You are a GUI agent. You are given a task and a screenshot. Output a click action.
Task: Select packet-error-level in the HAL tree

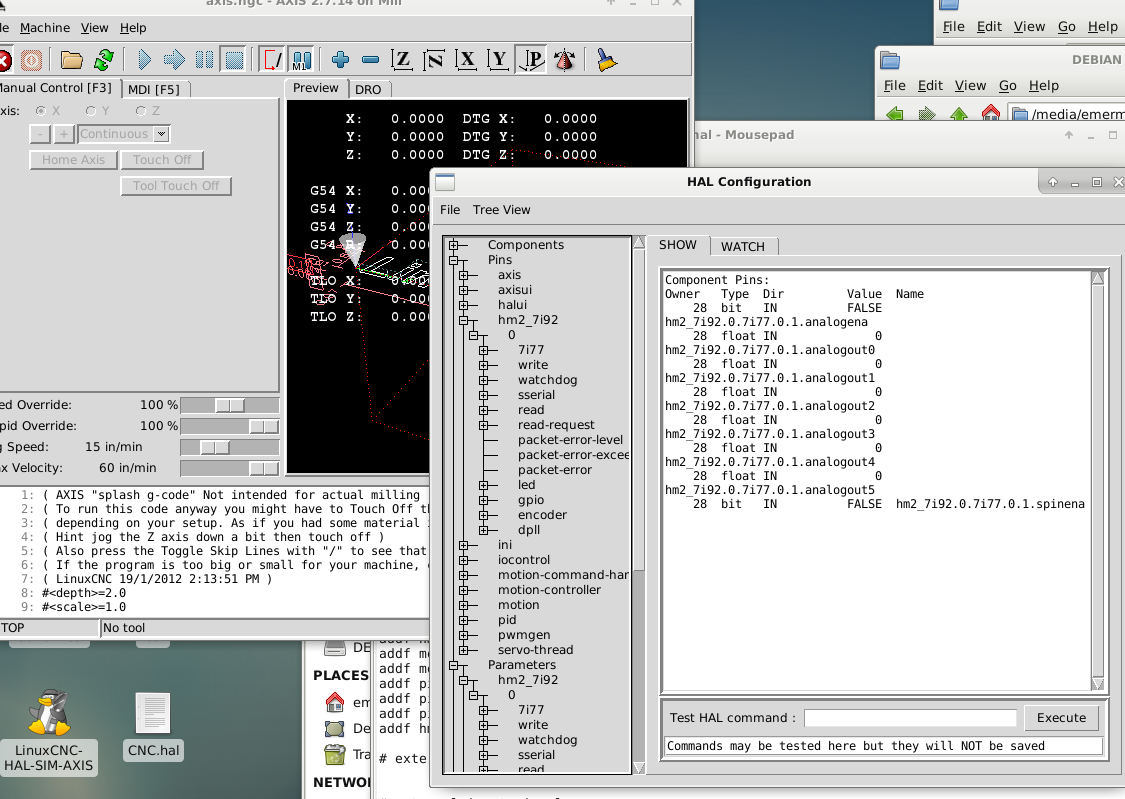[570, 440]
